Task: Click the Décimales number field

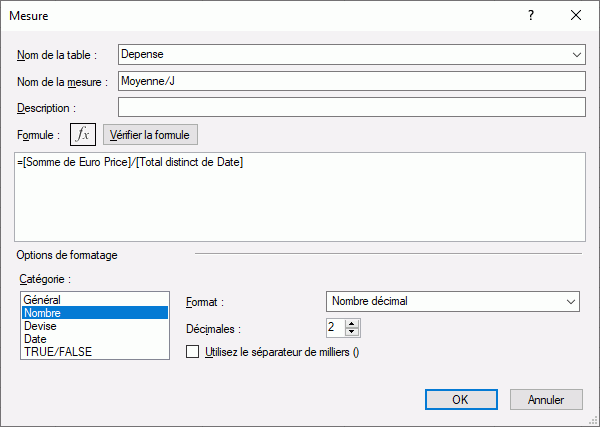Action: pyautogui.click(x=334, y=327)
